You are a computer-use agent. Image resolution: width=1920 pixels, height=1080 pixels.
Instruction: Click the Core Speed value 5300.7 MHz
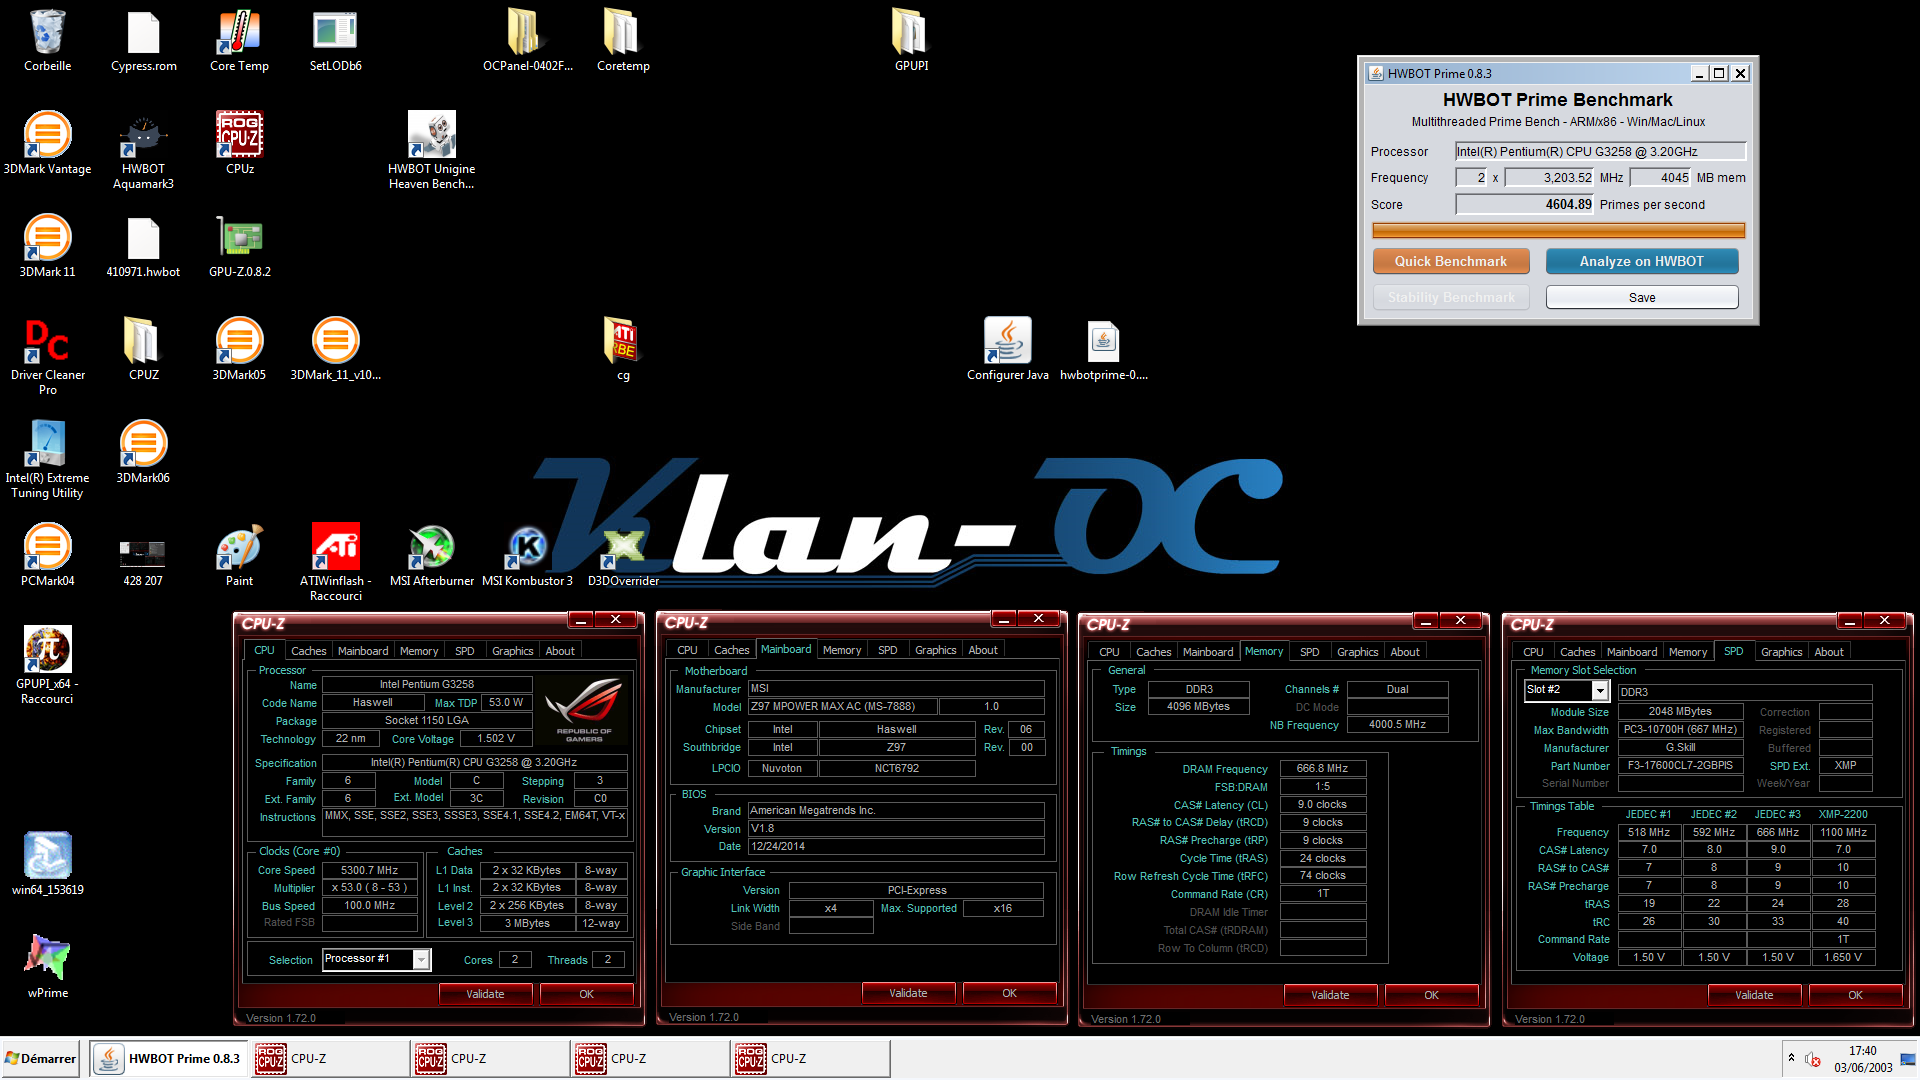pos(369,870)
